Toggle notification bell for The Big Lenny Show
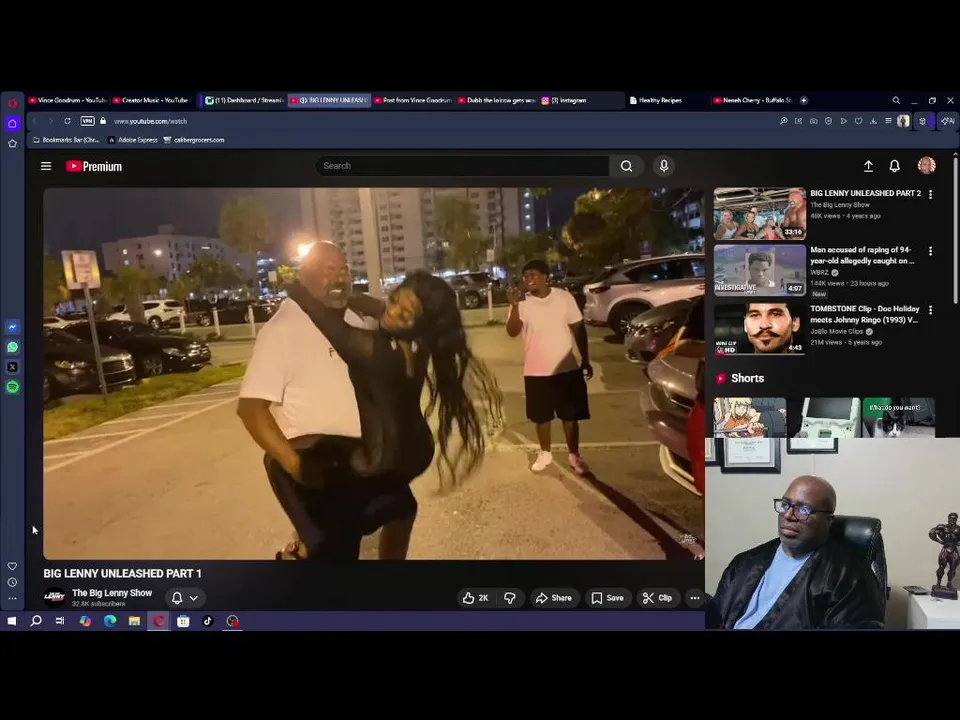Viewport: 960px width, 720px height. point(177,598)
